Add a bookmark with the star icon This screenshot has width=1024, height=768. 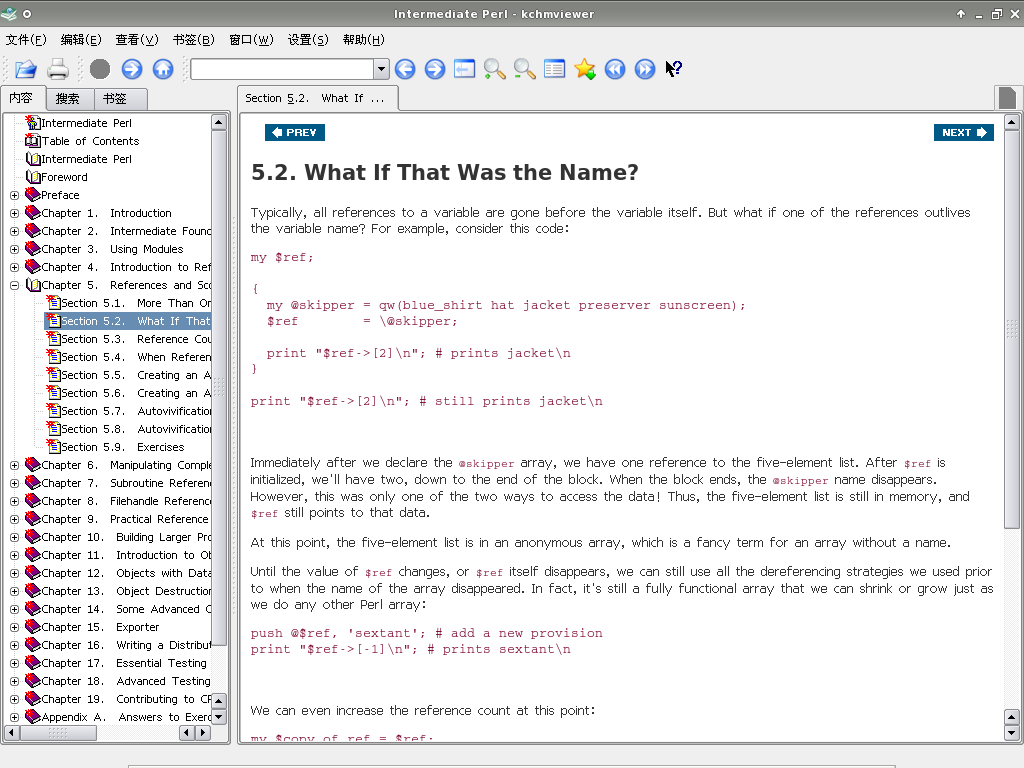point(584,69)
